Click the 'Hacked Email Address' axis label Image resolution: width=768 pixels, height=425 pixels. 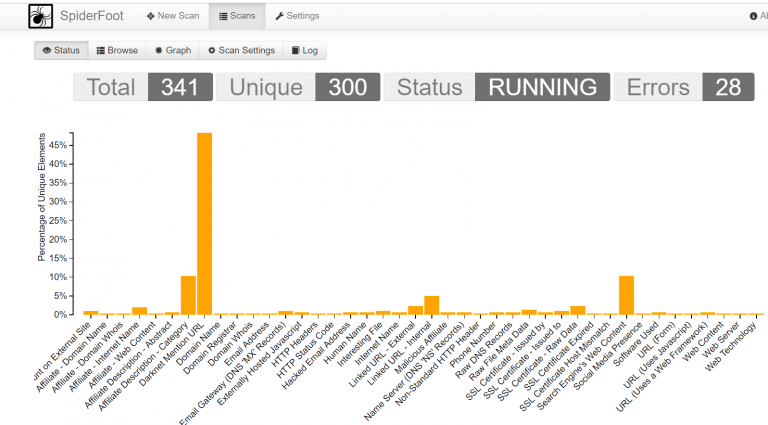316,355
